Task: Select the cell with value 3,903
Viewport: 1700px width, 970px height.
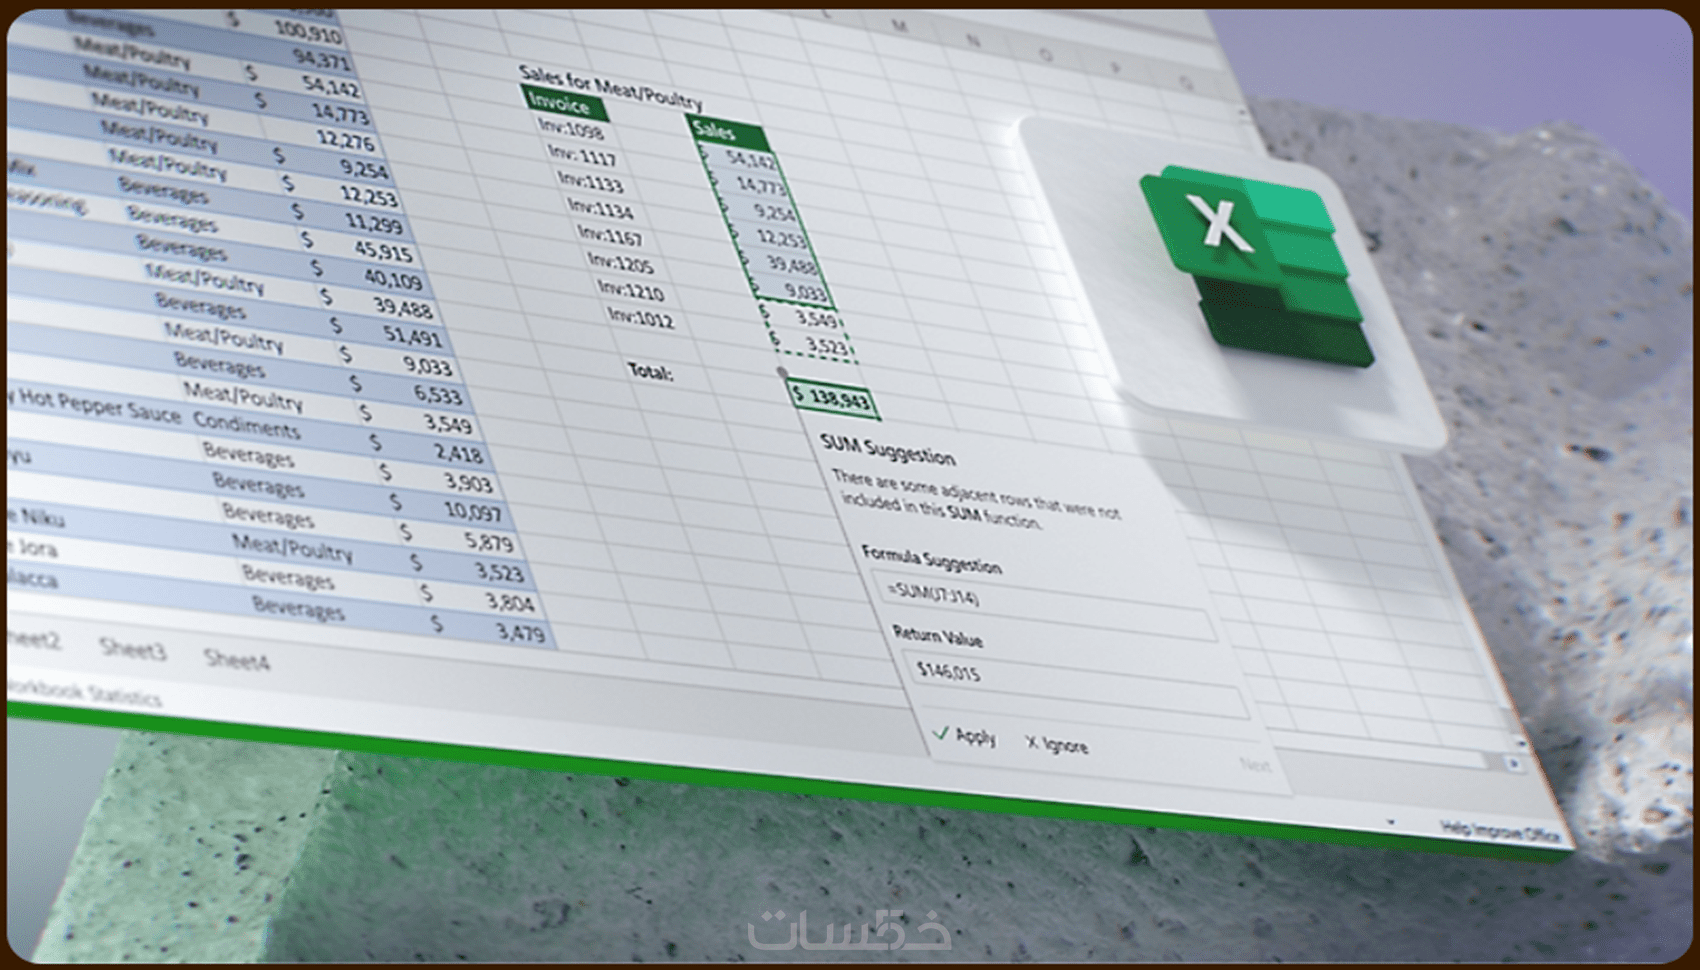Action: pos(468,484)
